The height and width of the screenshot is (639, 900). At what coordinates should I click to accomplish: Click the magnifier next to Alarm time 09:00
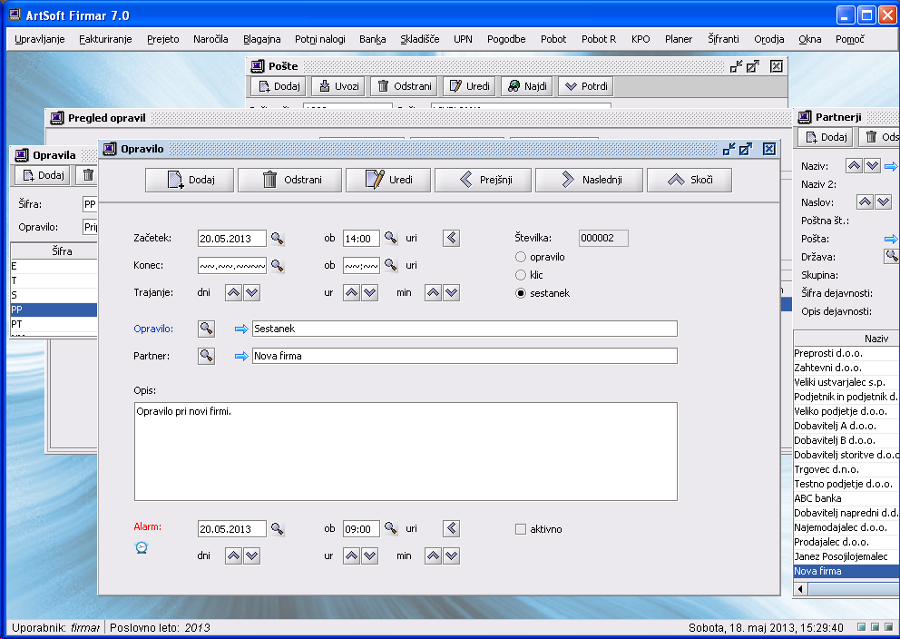(391, 529)
